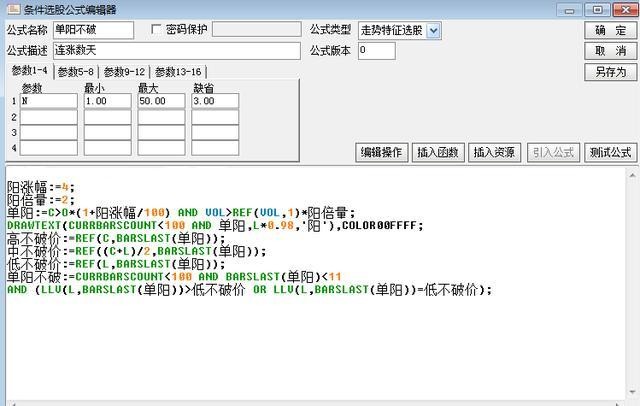The width and height of the screenshot is (640, 406).
Task: Click the 走势特征选股 formula type combo box
Action: tap(400, 31)
